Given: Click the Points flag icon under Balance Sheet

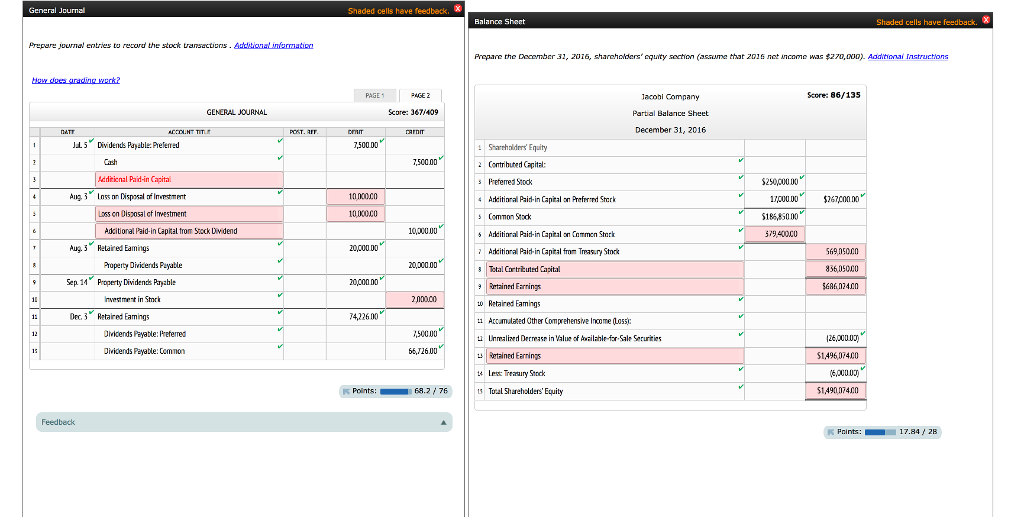Looking at the screenshot, I should click(x=830, y=431).
